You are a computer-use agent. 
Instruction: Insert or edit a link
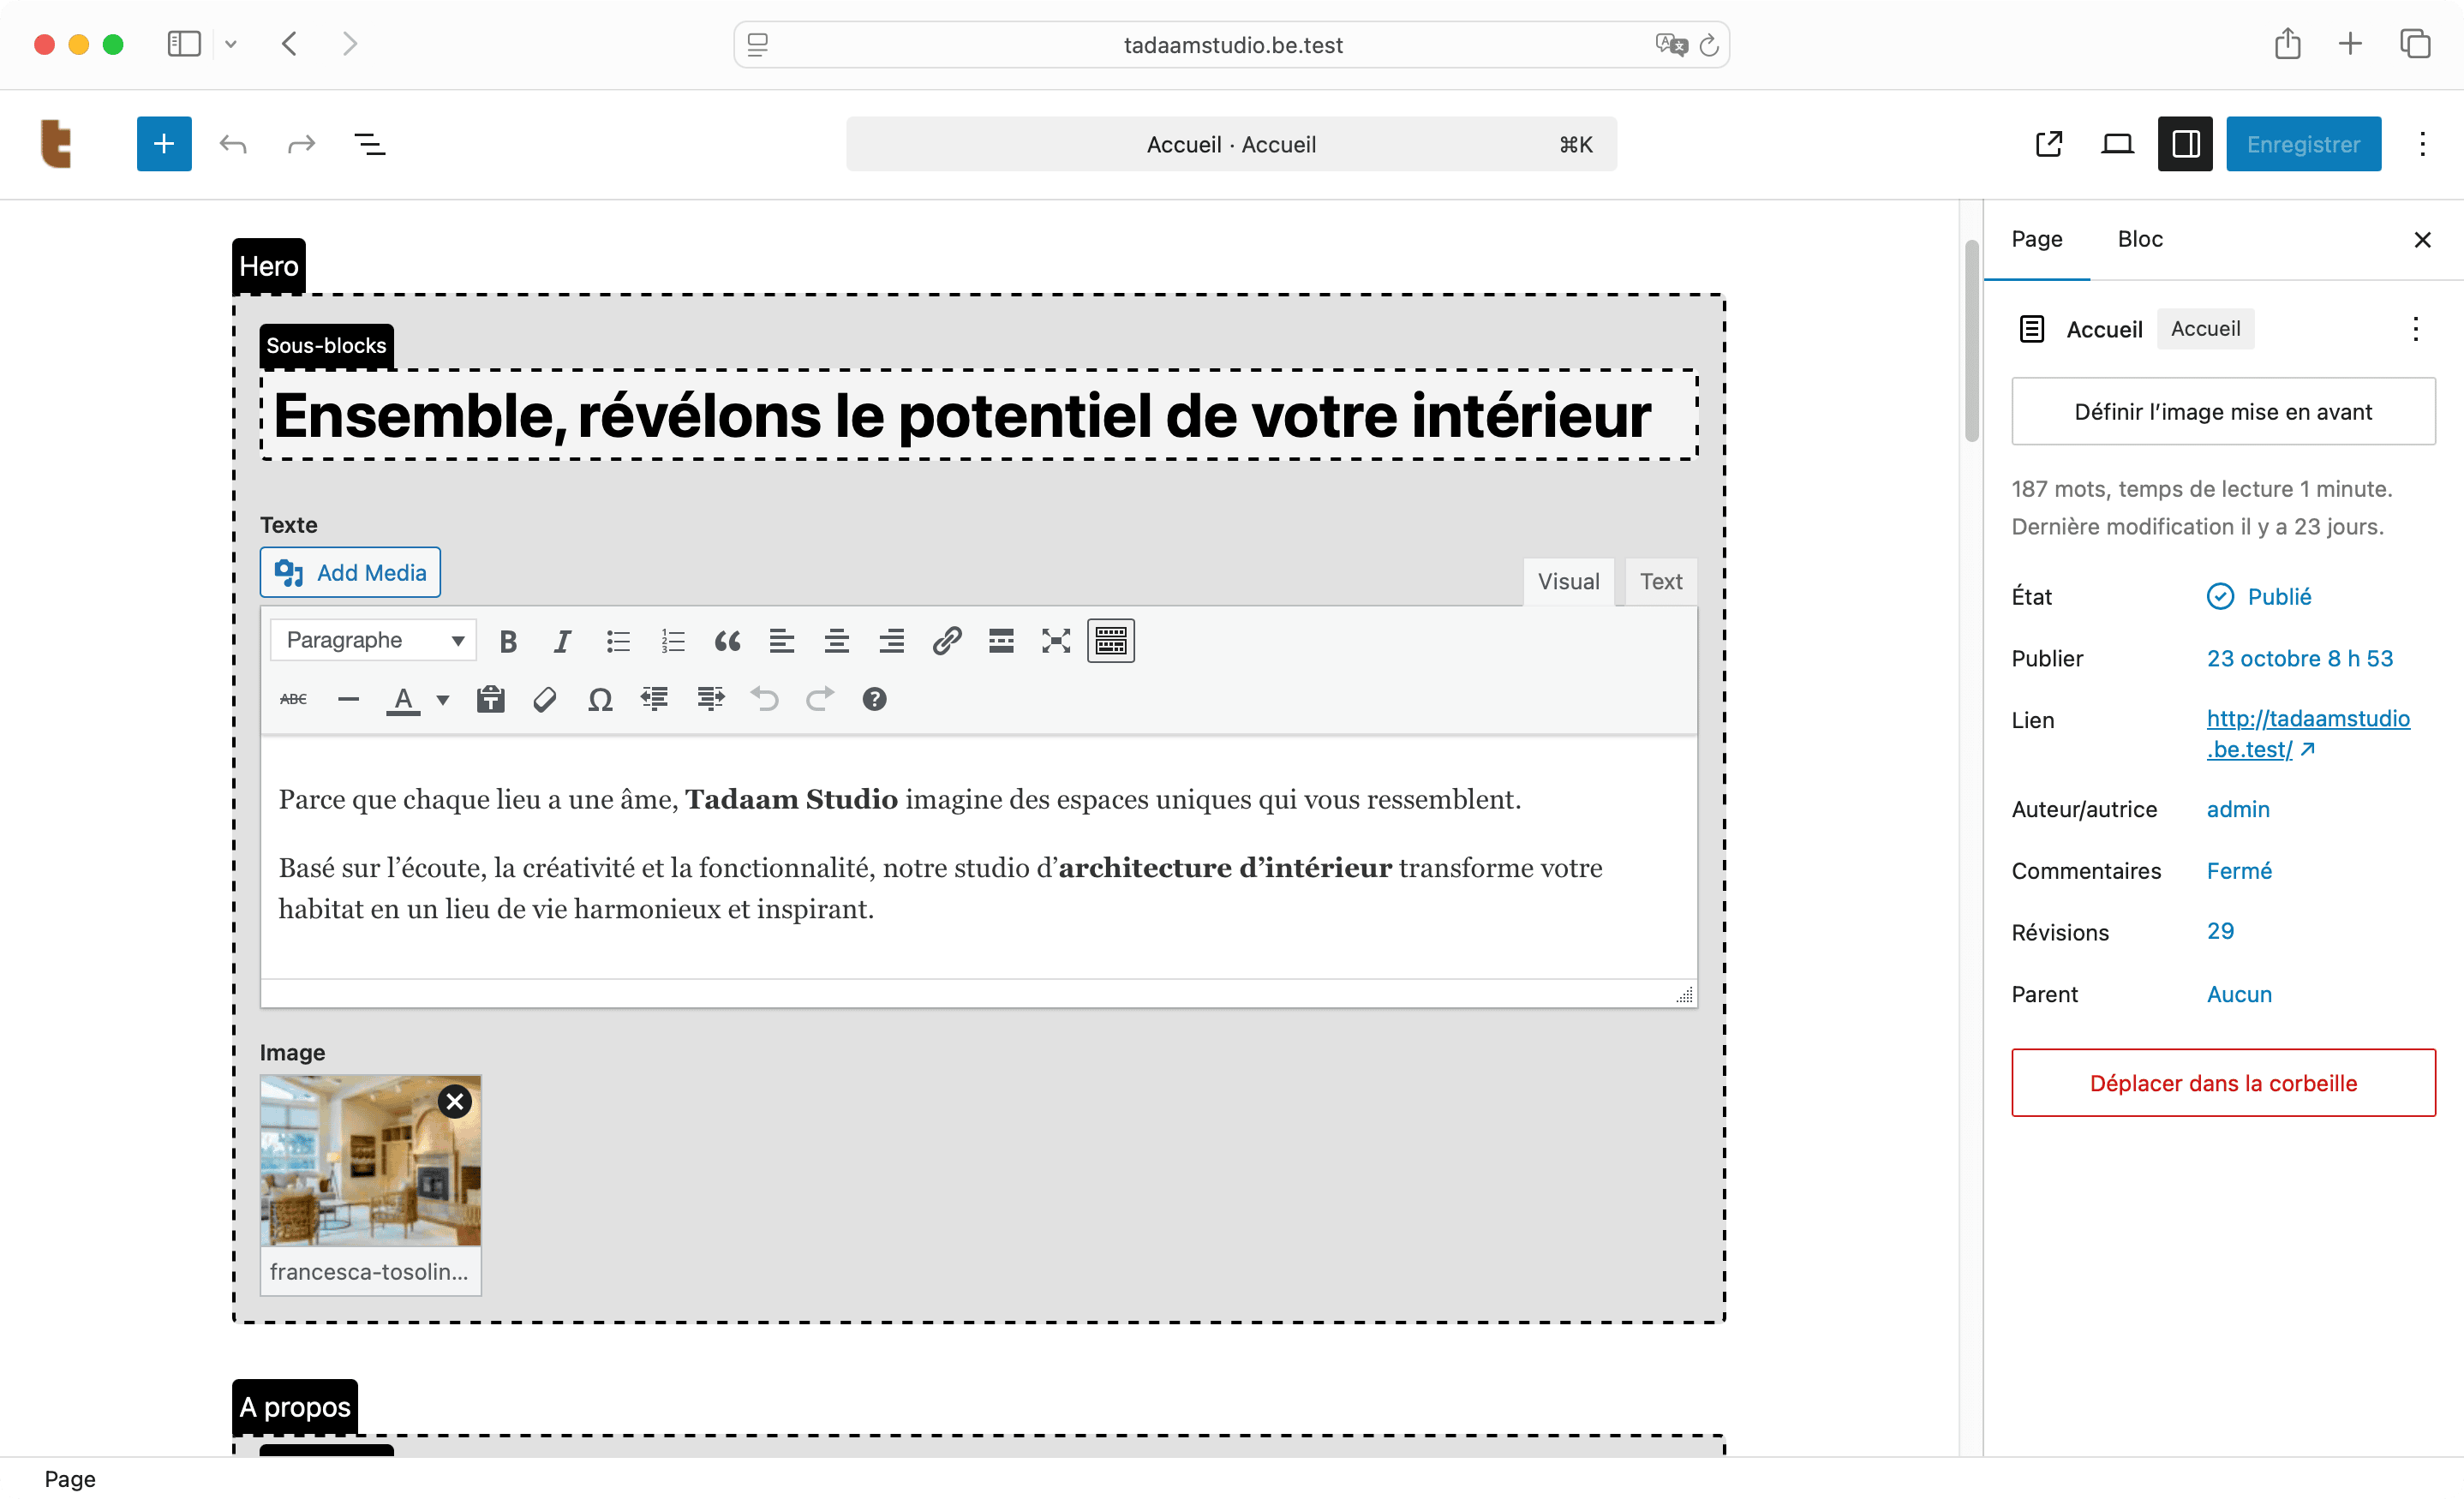[946, 641]
